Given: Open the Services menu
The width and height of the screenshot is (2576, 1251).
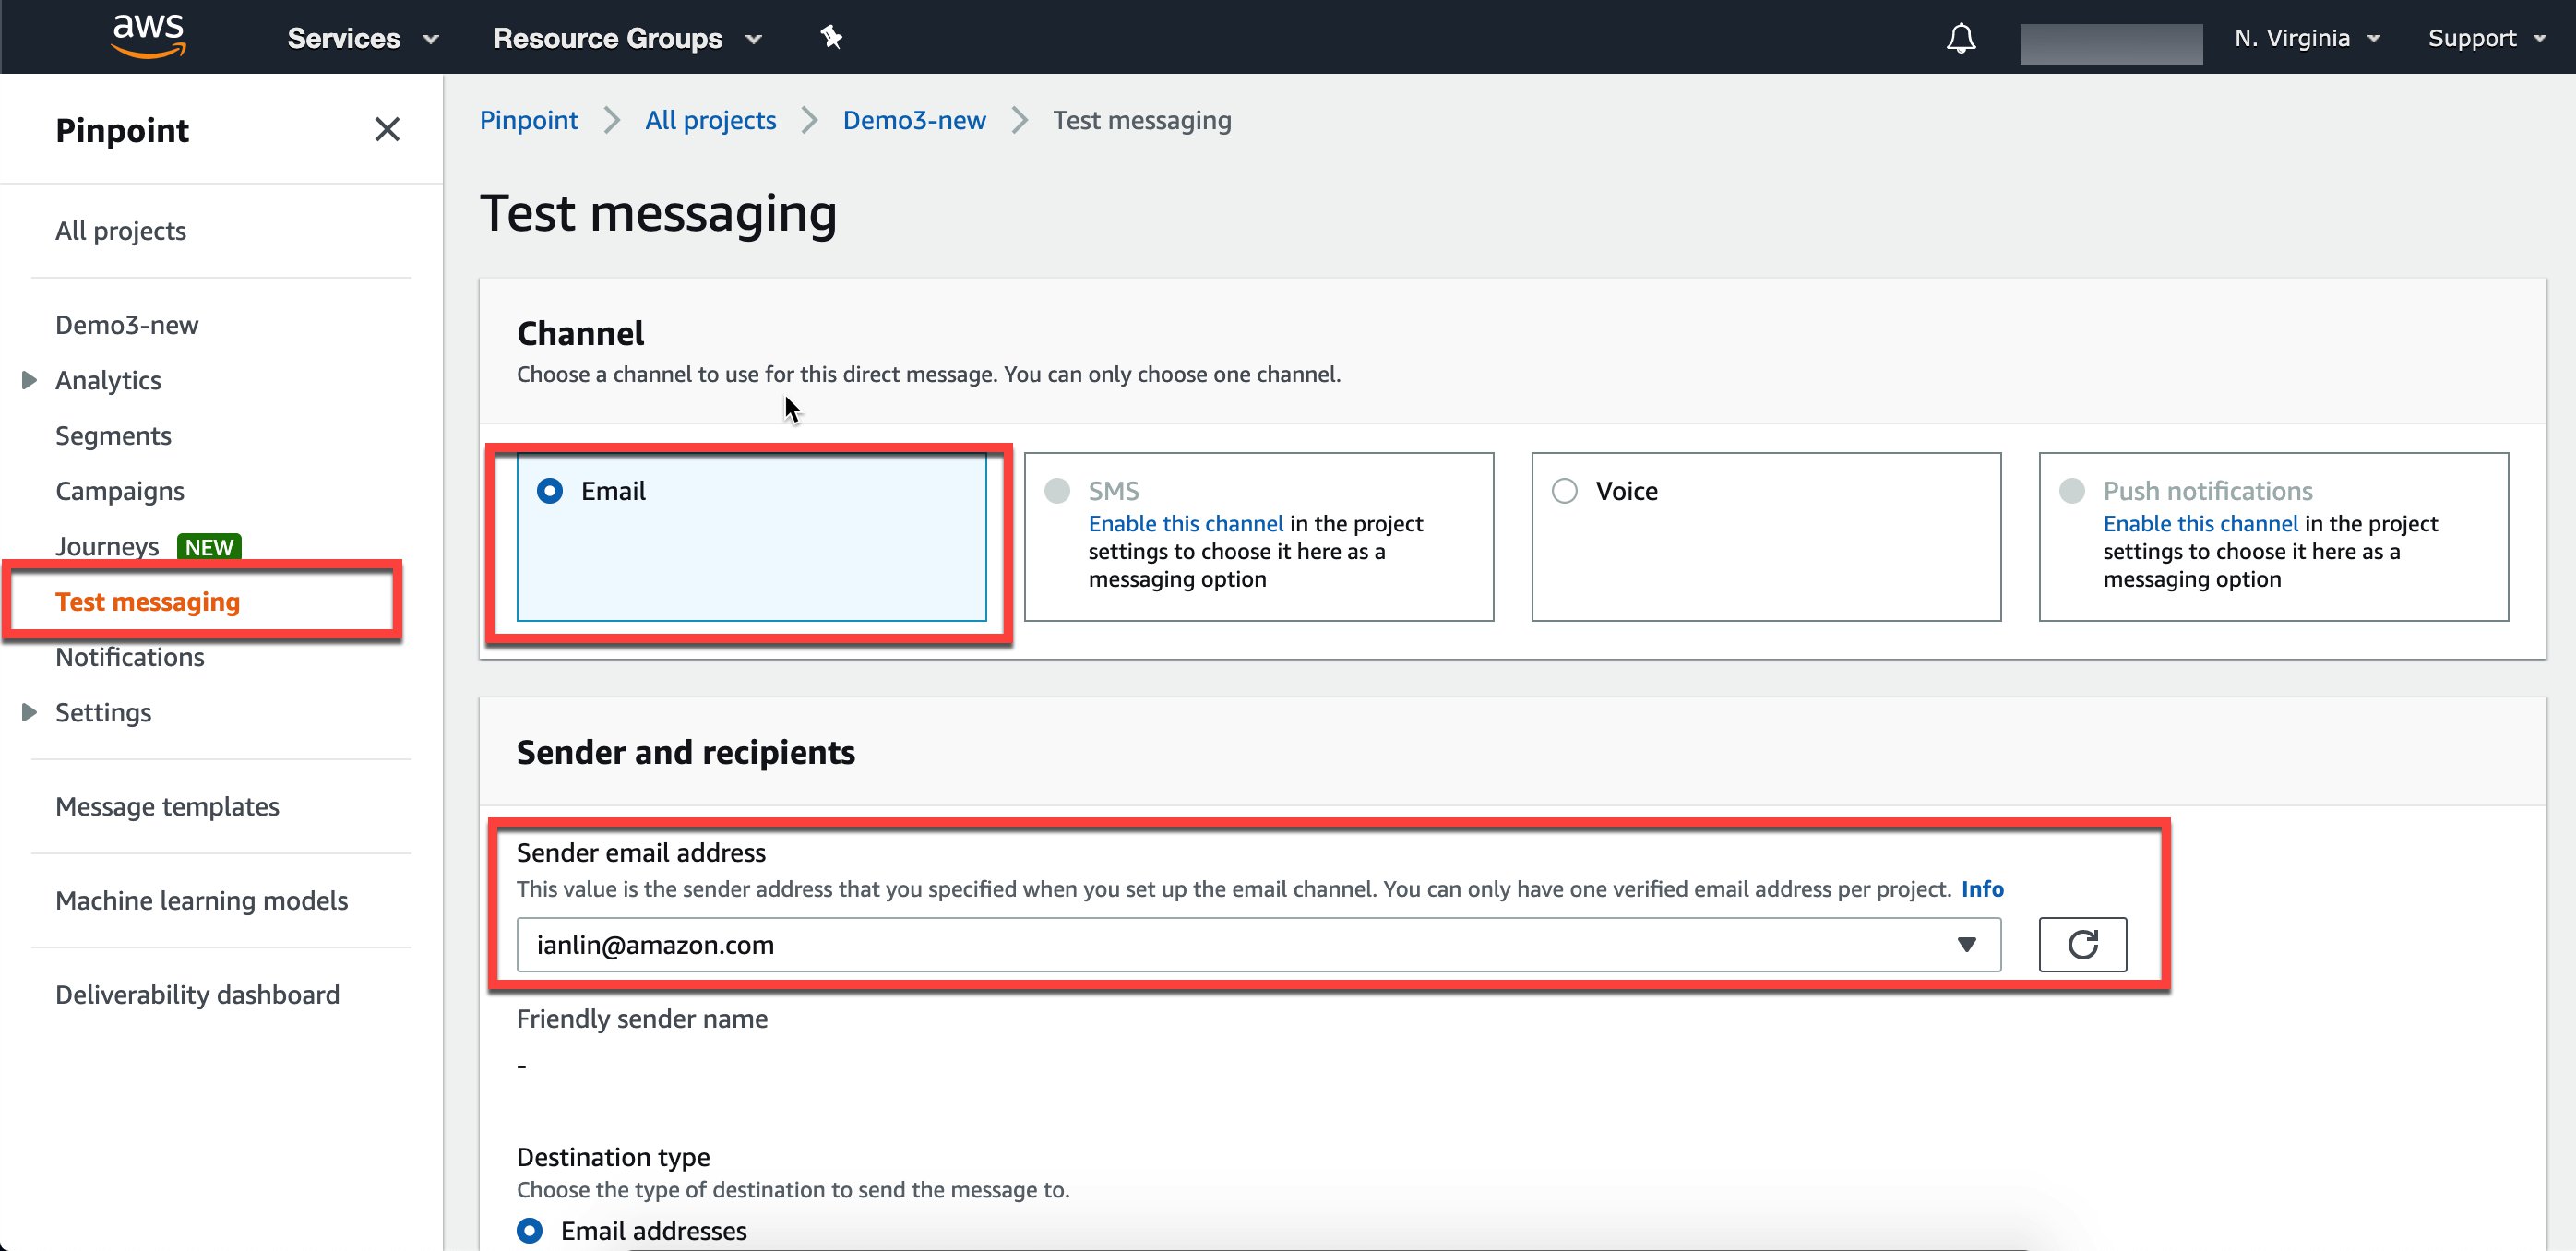Looking at the screenshot, I should tap(363, 38).
